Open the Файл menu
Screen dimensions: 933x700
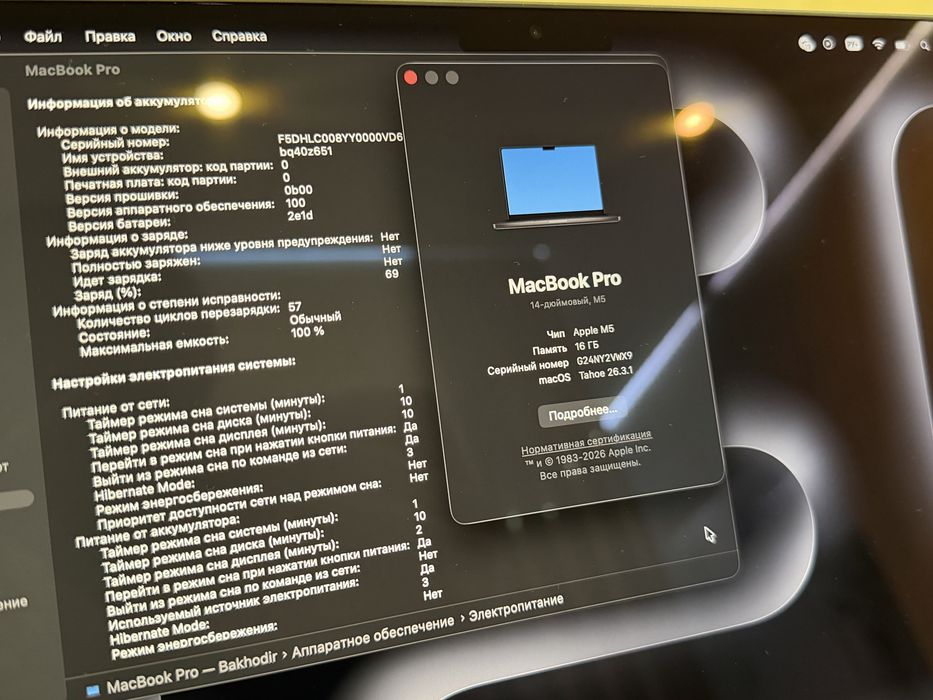pos(42,37)
